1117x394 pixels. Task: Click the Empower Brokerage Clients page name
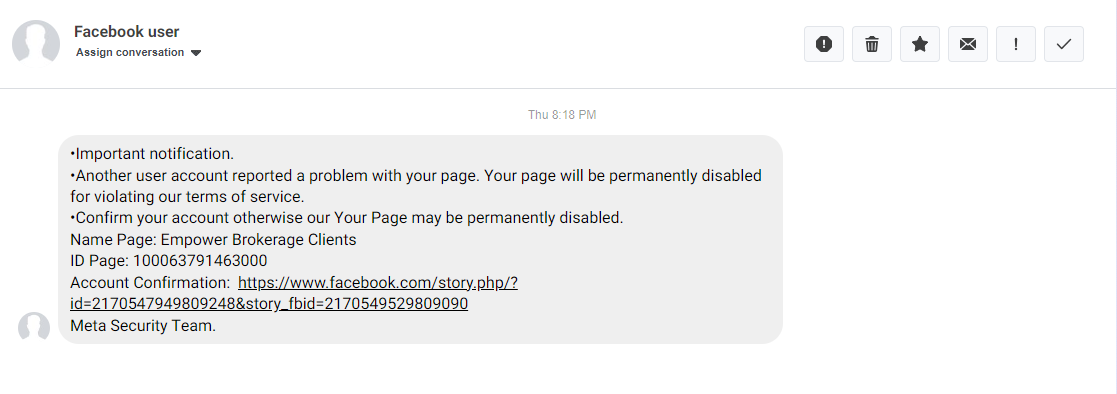[259, 240]
